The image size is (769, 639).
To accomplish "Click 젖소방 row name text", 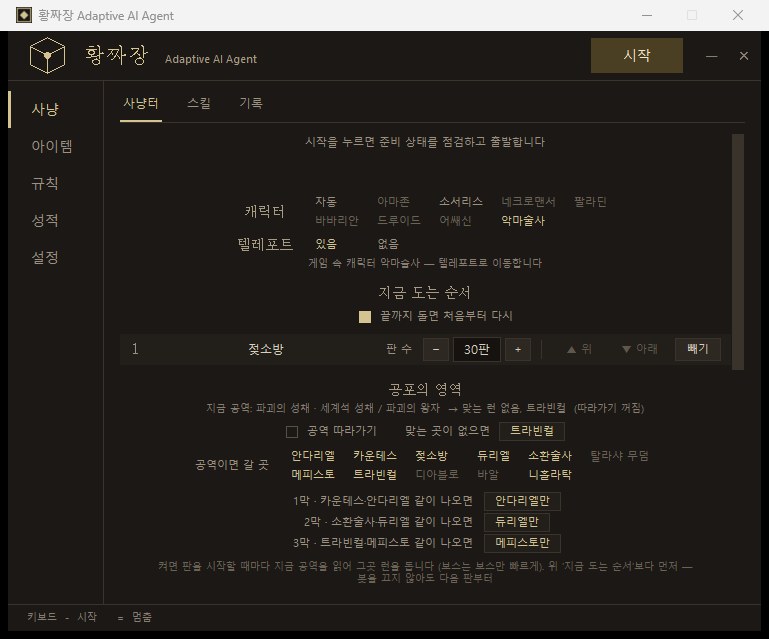I will [x=266, y=349].
